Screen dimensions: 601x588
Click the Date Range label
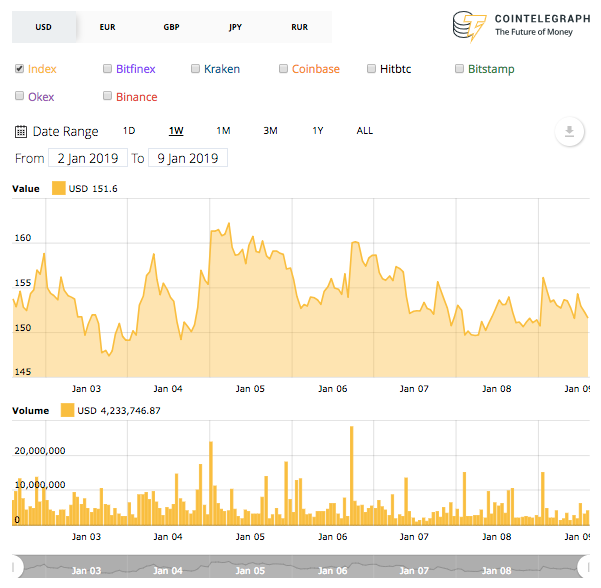click(66, 131)
